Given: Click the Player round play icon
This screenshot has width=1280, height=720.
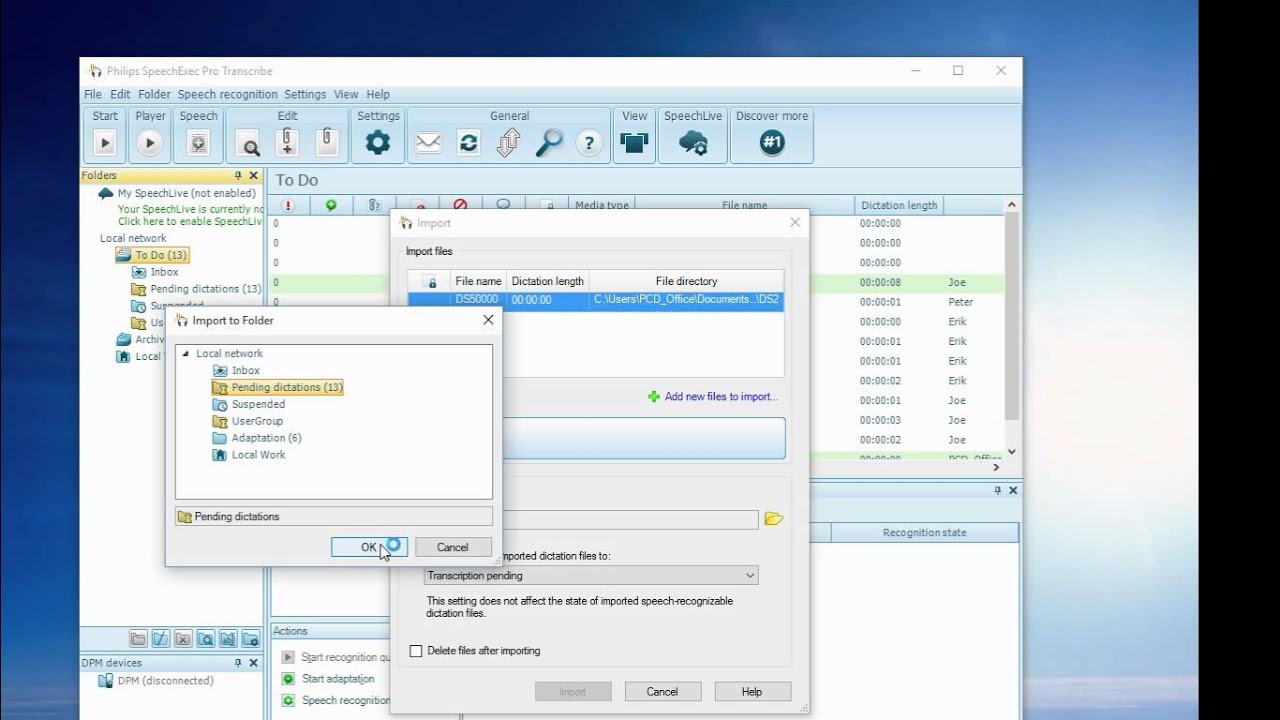Looking at the screenshot, I should click(149, 143).
